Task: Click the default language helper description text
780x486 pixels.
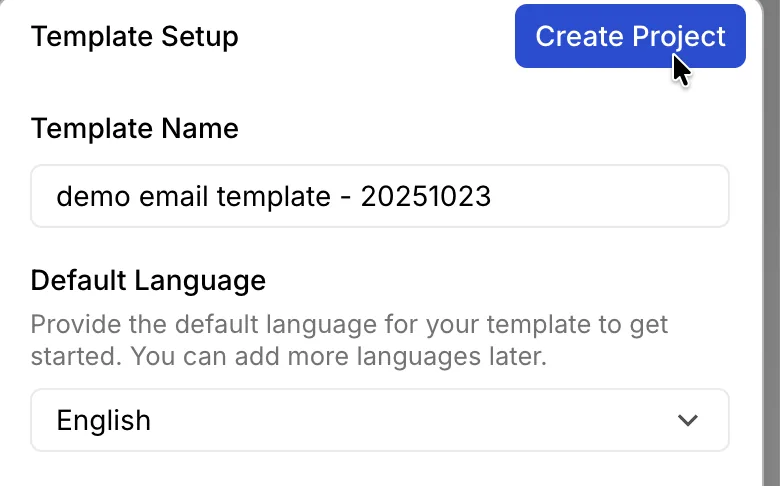Action: [349, 340]
